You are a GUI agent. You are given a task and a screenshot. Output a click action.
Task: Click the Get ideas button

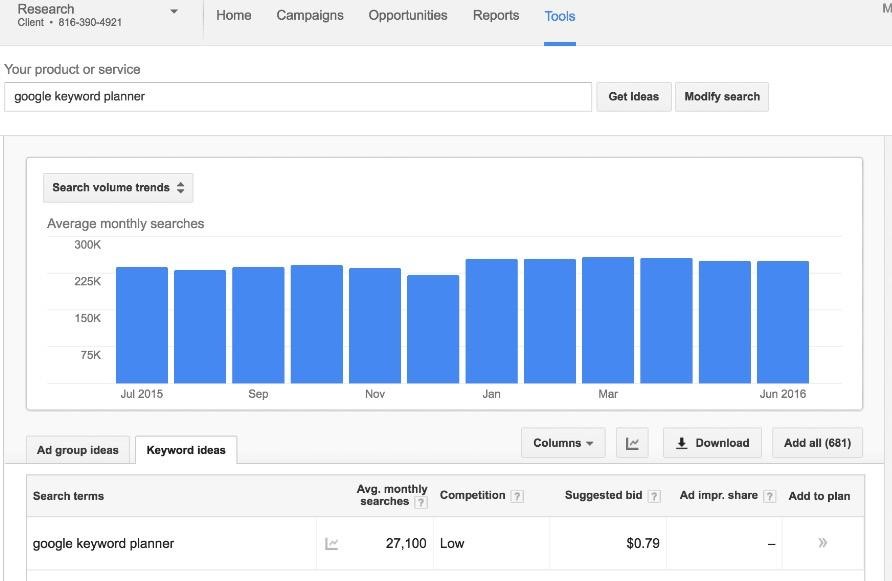(x=634, y=97)
